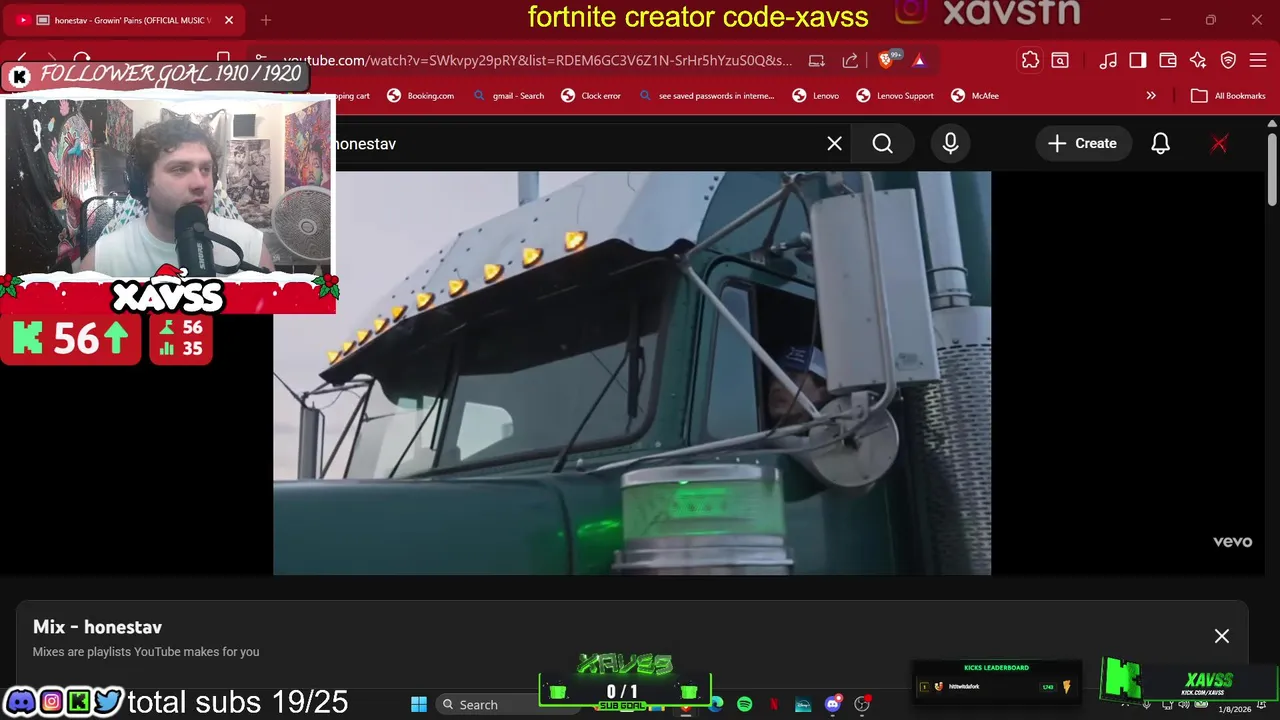Image resolution: width=1280 pixels, height=720 pixels.
Task: Click the YouTube search field with honestav
Action: pyautogui.click(x=575, y=144)
